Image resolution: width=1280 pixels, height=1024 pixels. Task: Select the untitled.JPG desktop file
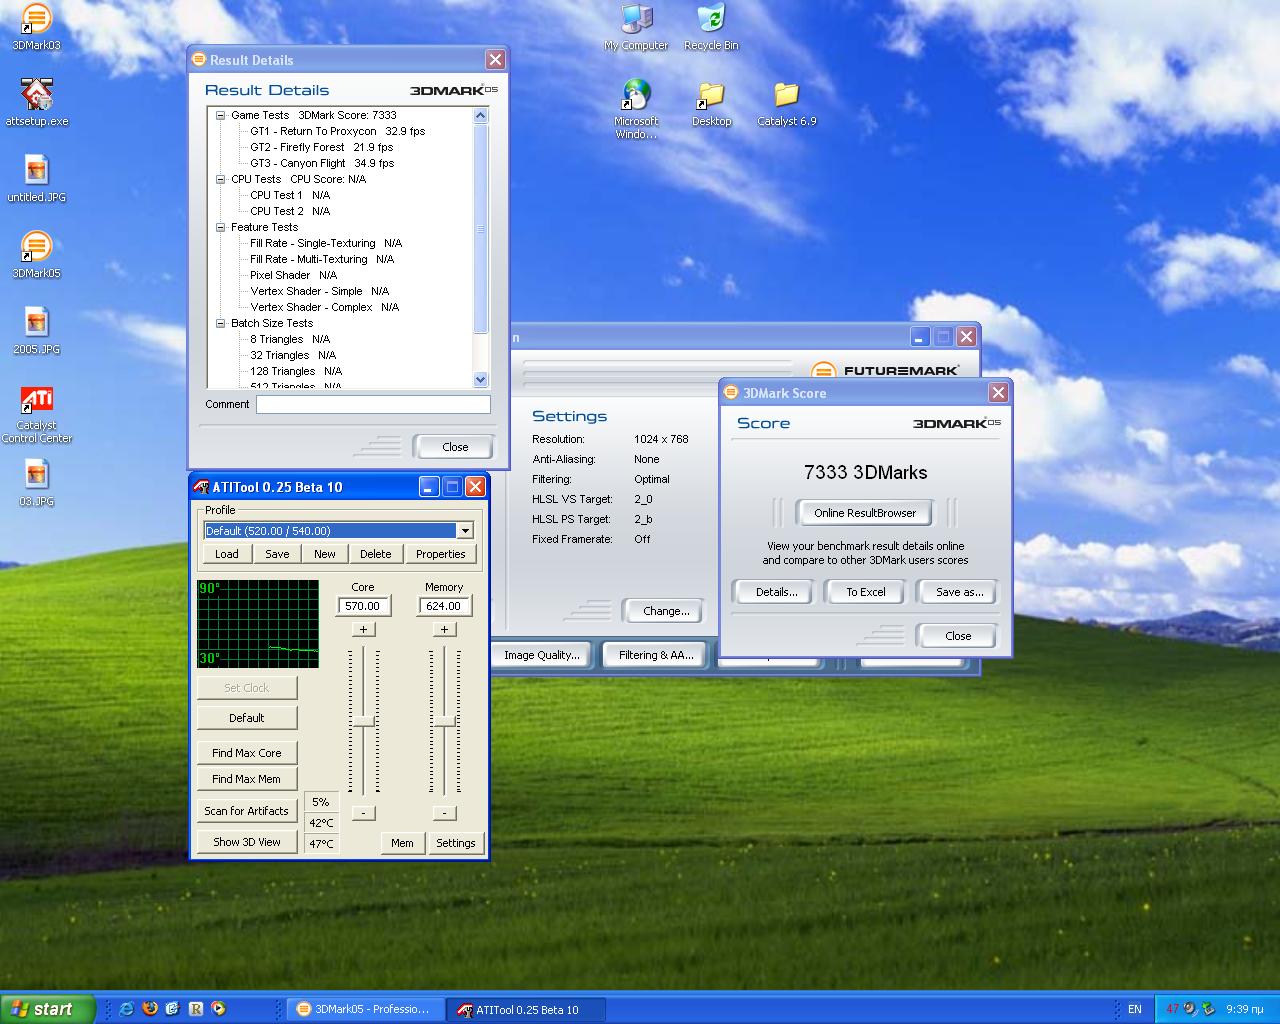click(x=36, y=178)
